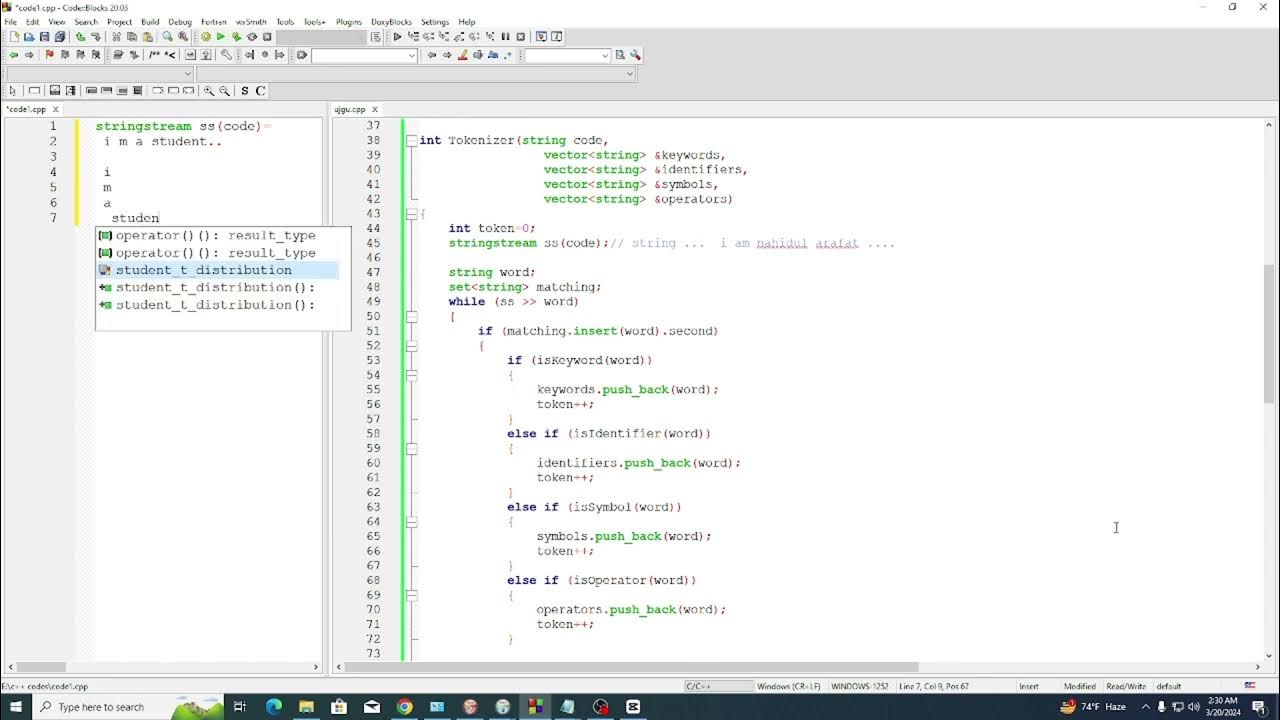
Task: Zoom in using magnifier plus icon
Action: coord(209,90)
